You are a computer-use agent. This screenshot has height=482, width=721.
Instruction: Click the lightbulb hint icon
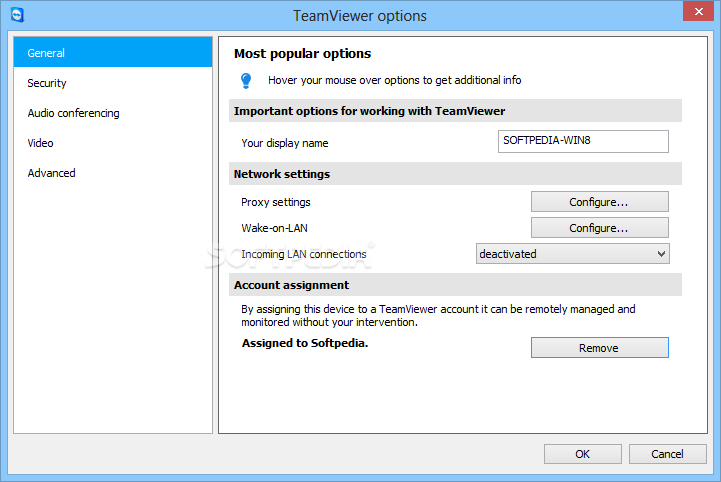pos(246,81)
